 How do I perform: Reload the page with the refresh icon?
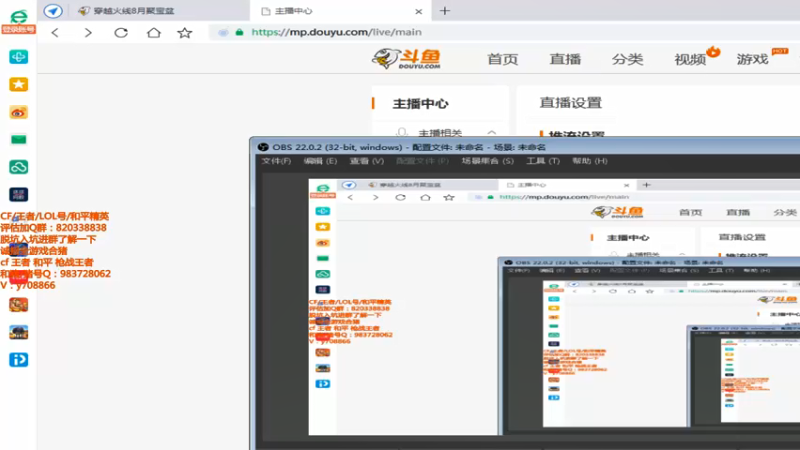click(x=121, y=33)
